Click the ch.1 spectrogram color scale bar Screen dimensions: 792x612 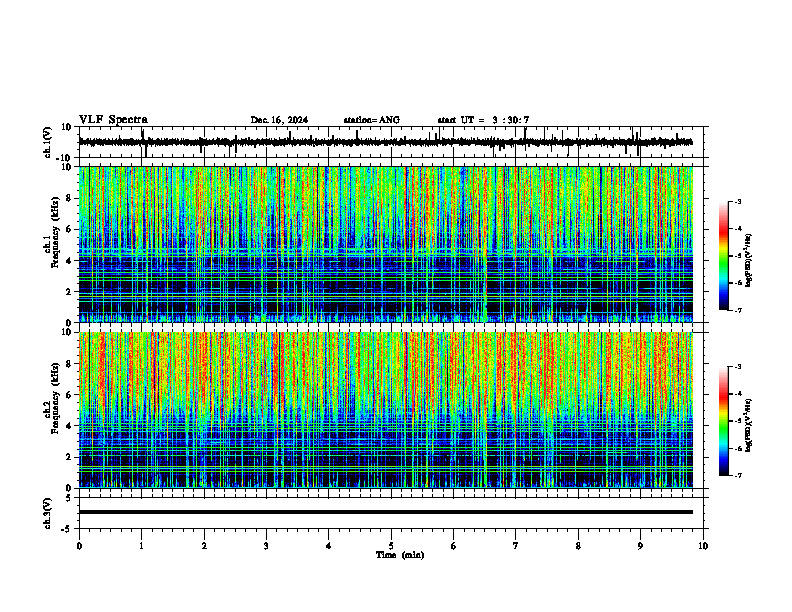[724, 256]
